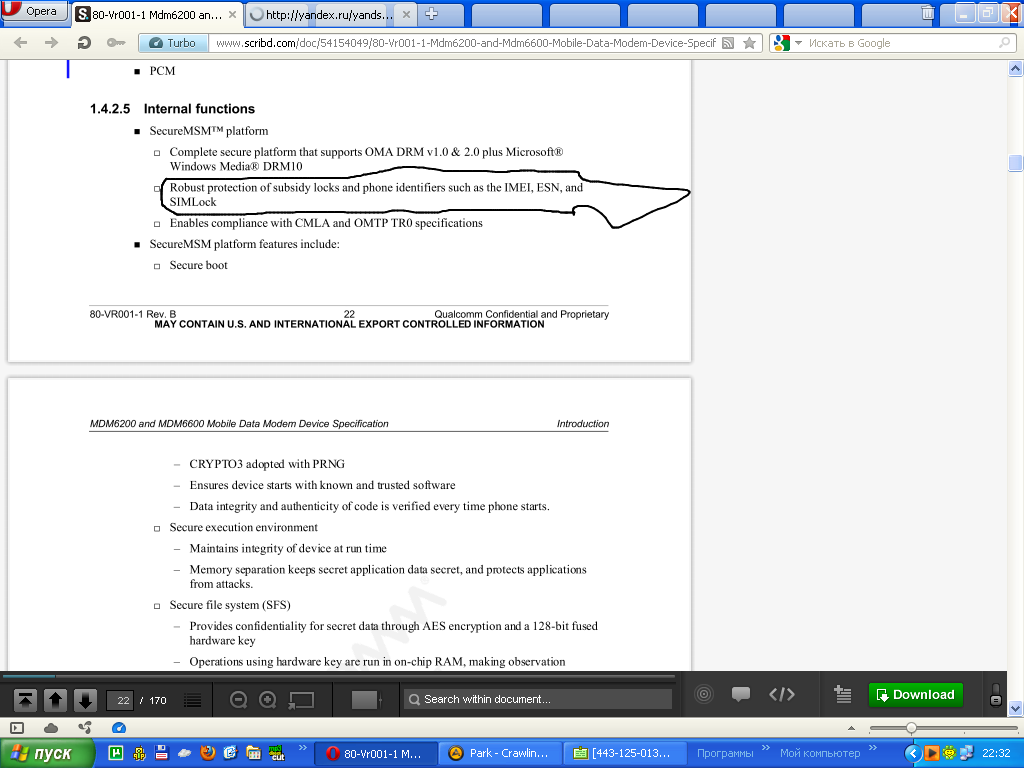
Task: Click the password manager key icon
Action: [116, 43]
